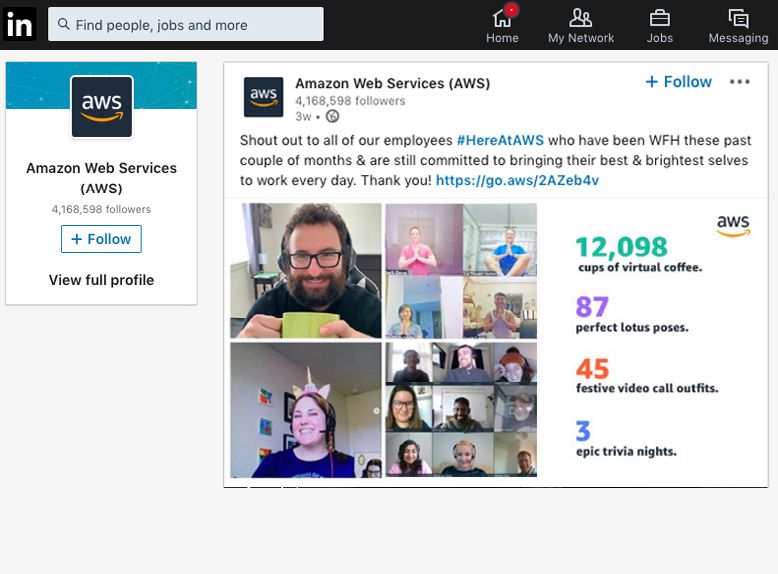Click the AWS logo beside post author
Image resolution: width=778 pixels, height=574 pixels.
264,97
